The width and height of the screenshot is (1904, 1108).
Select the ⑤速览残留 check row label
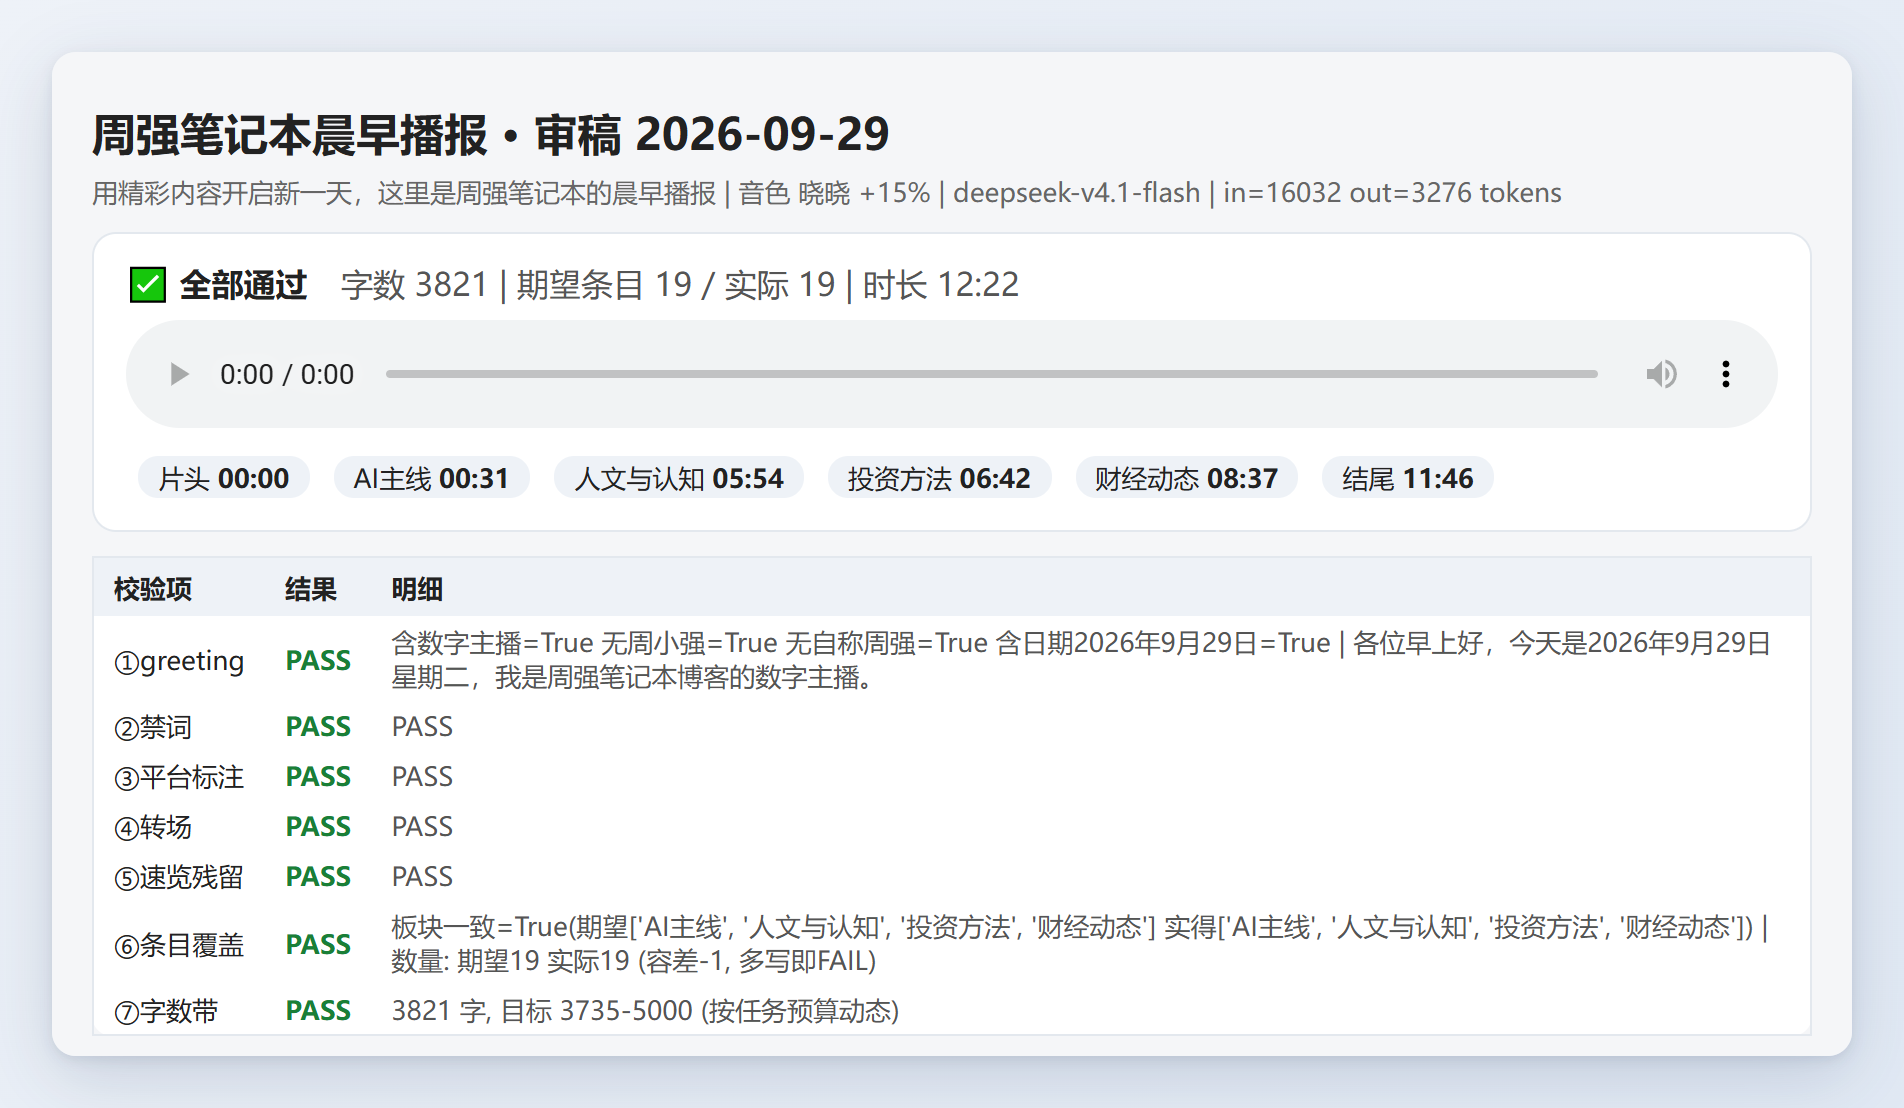pos(179,877)
